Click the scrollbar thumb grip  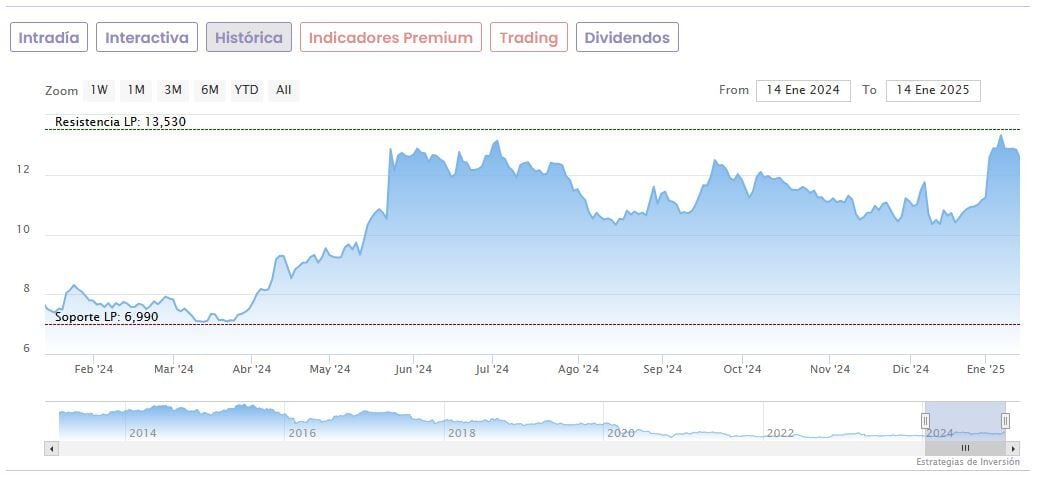pyautogui.click(x=965, y=448)
